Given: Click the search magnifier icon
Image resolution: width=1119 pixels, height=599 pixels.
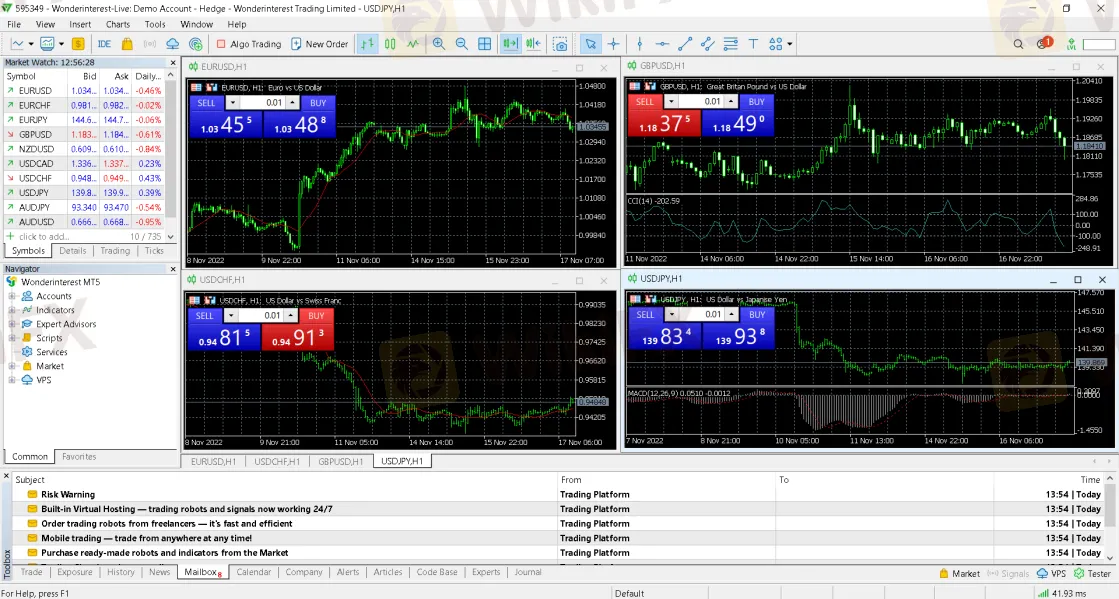Looking at the screenshot, I should [x=1018, y=44].
